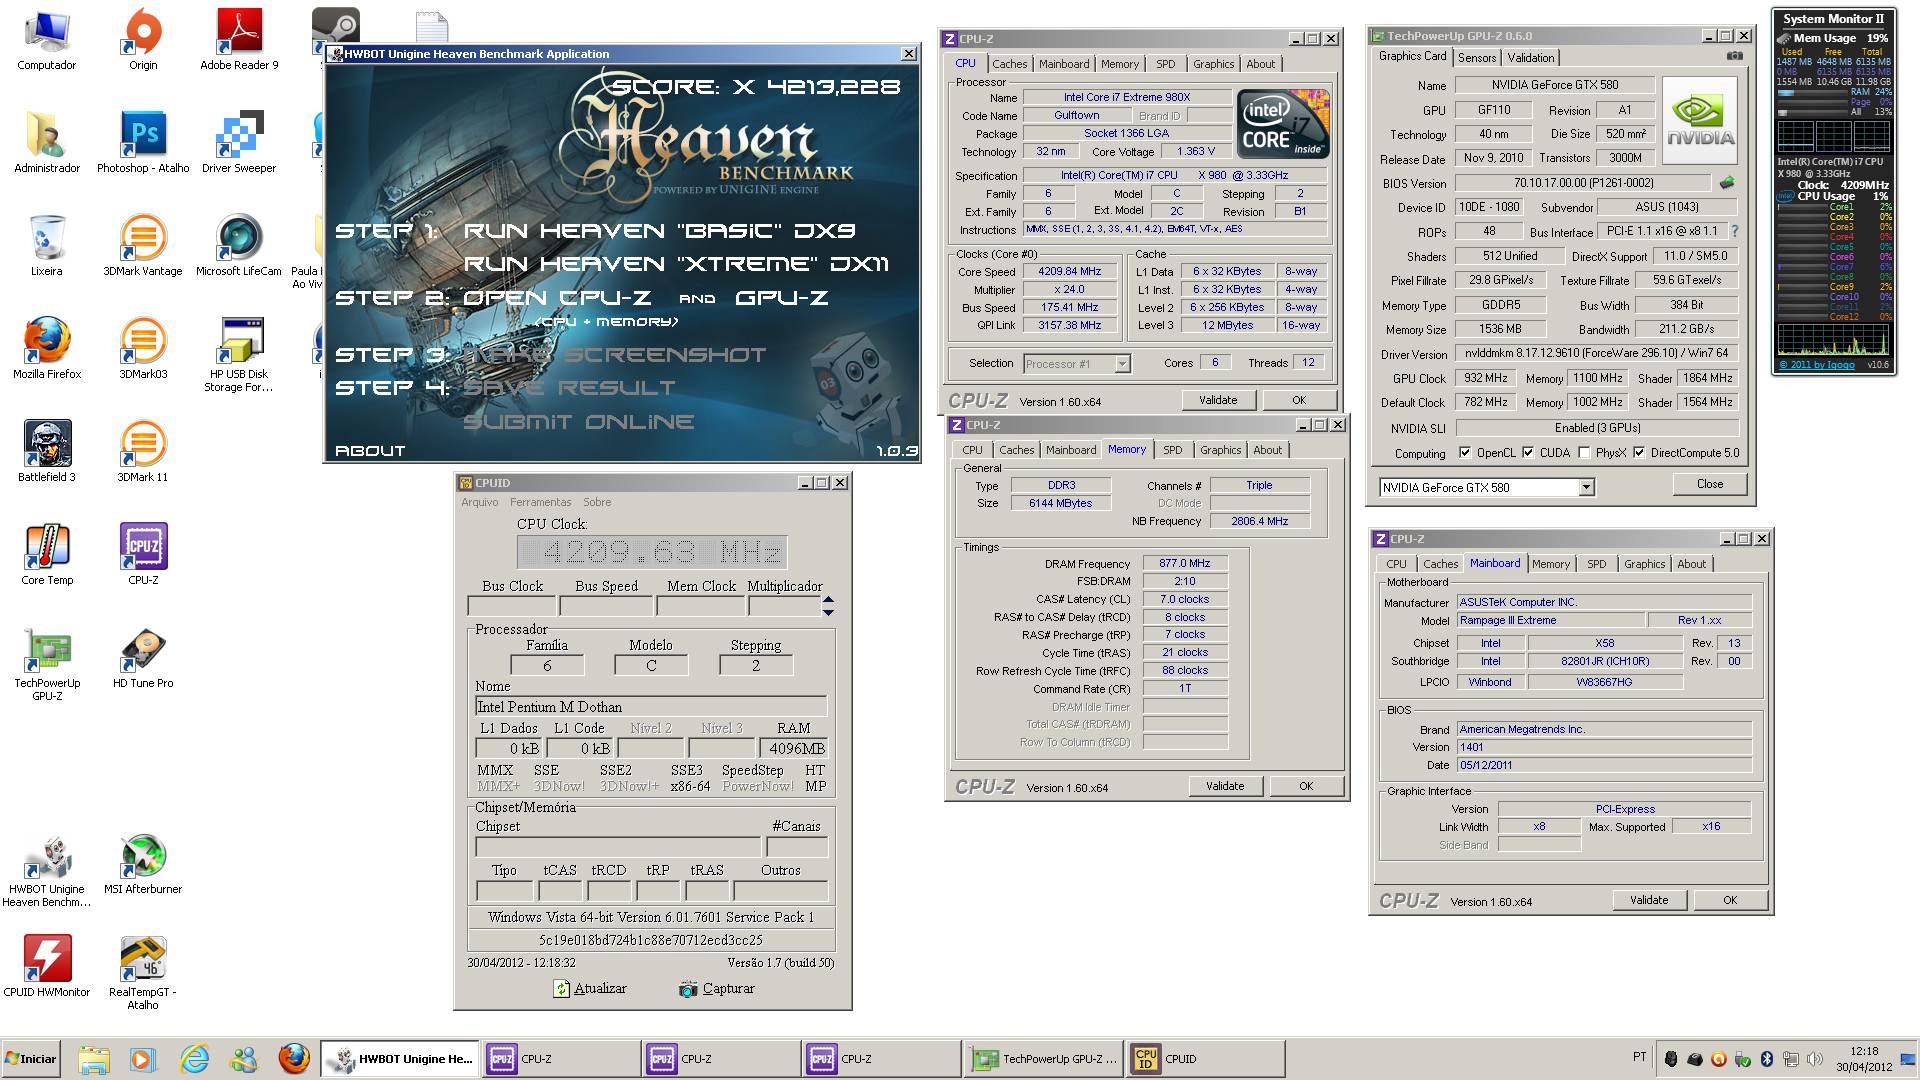Open 3DMark03 desktop shortcut
Image resolution: width=1920 pixels, height=1080 pixels.
[143, 349]
